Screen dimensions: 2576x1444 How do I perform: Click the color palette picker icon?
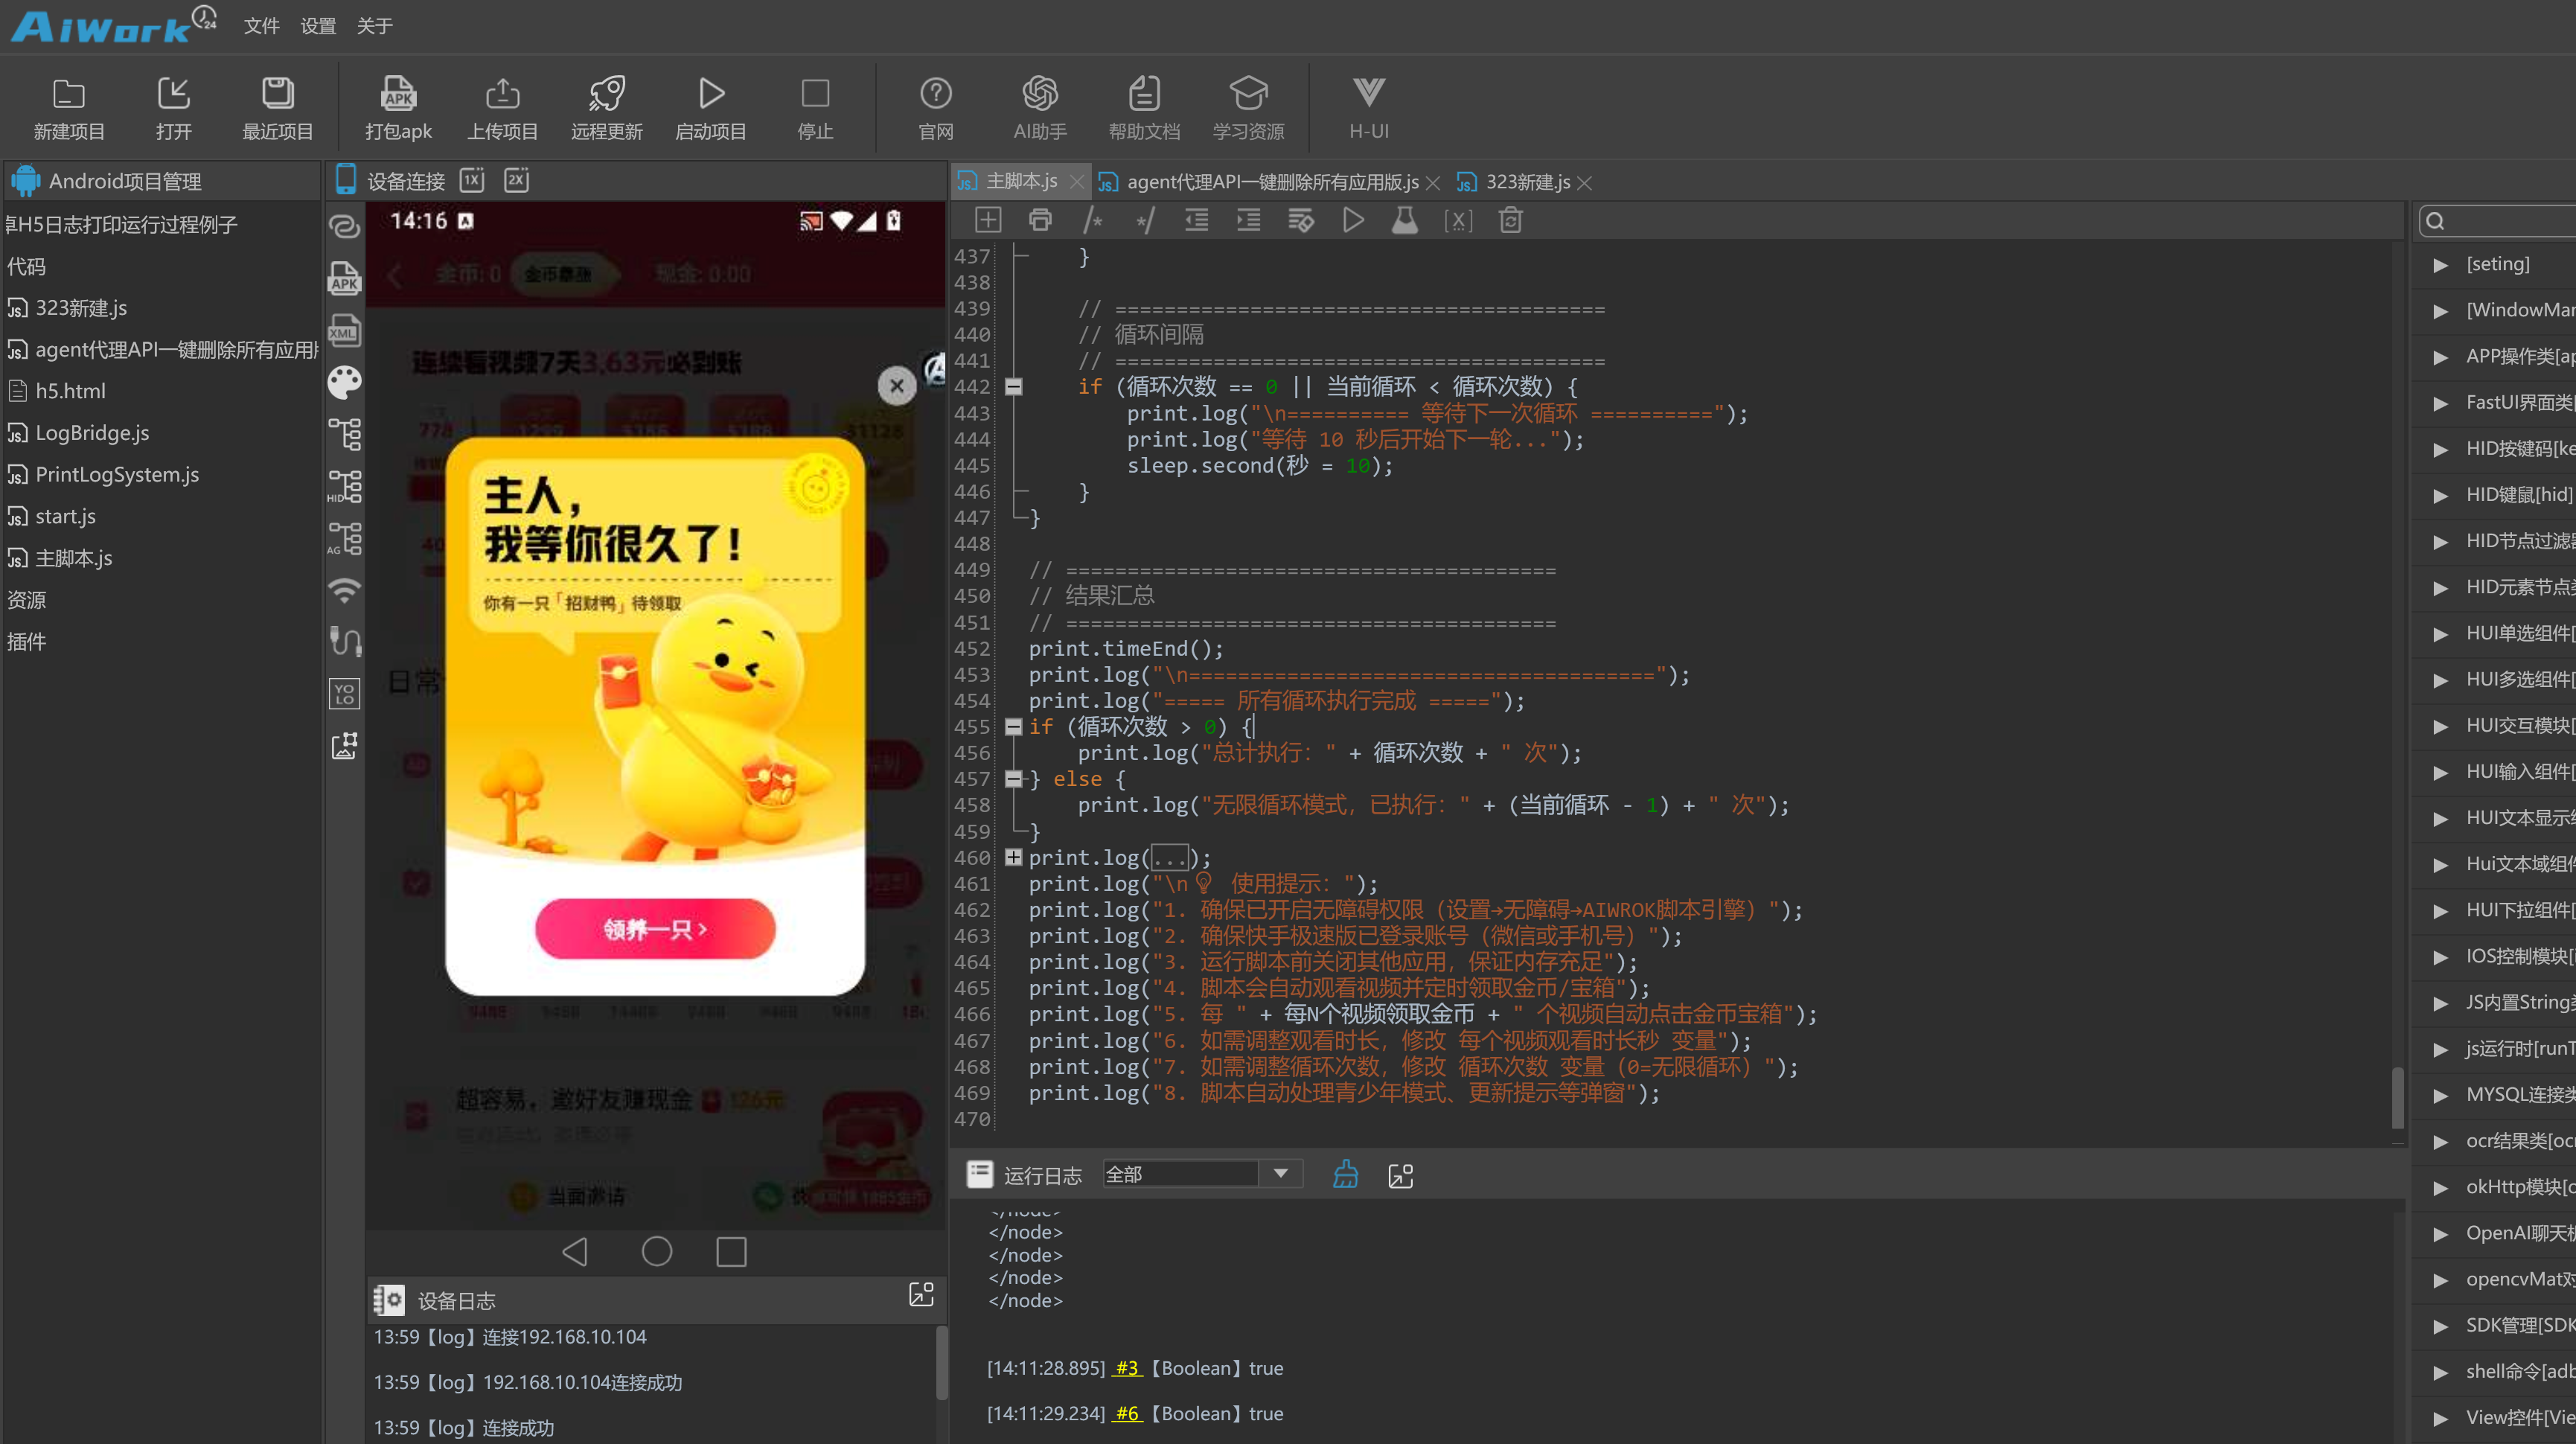344,382
